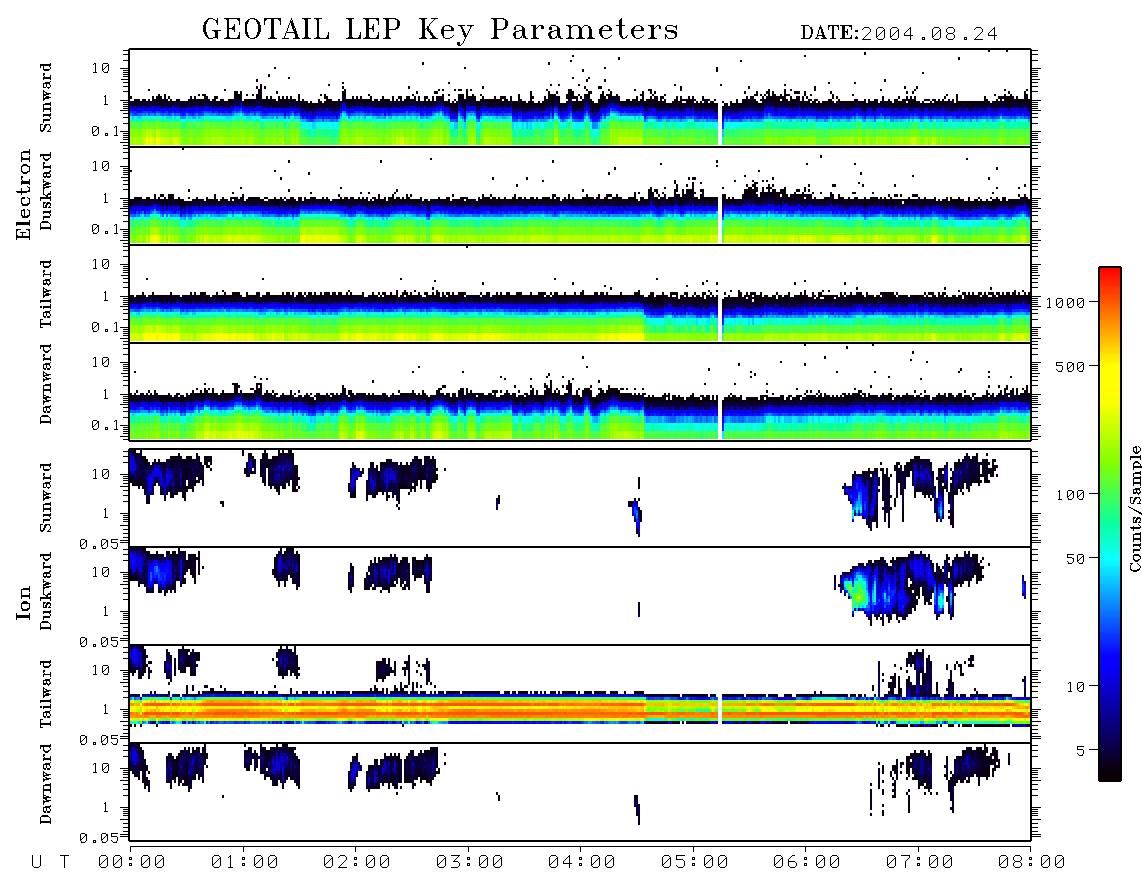Click the Electron Sunward spectrogram panel
The width and height of the screenshot is (1142, 880).
[x=580, y=98]
